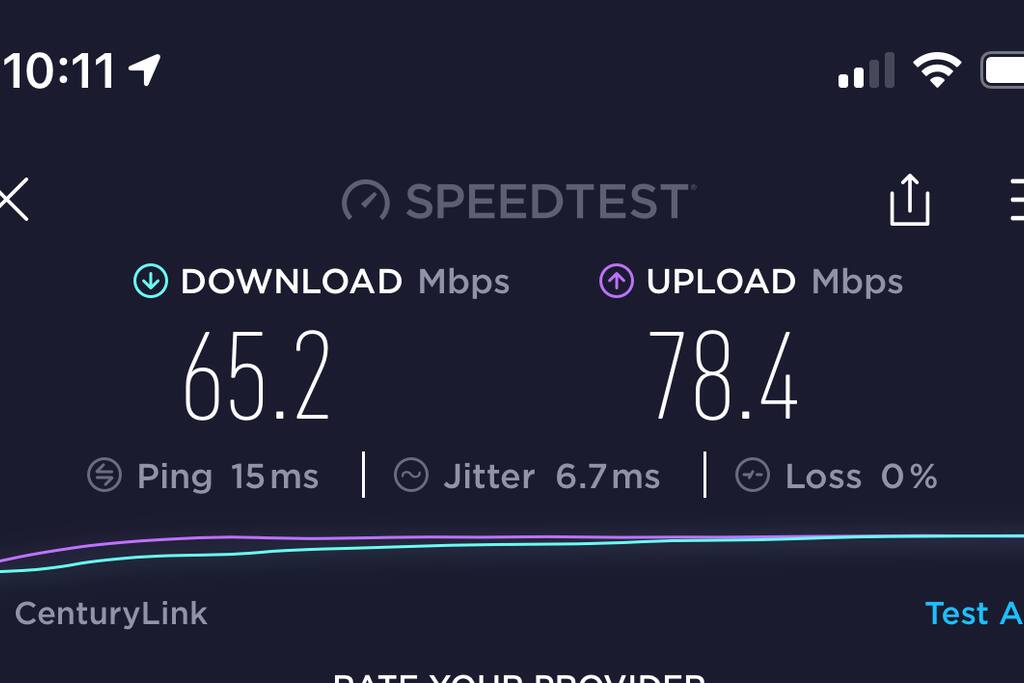The image size is (1024, 683).
Task: Tap the download arrow circle icon
Action: pos(151,281)
